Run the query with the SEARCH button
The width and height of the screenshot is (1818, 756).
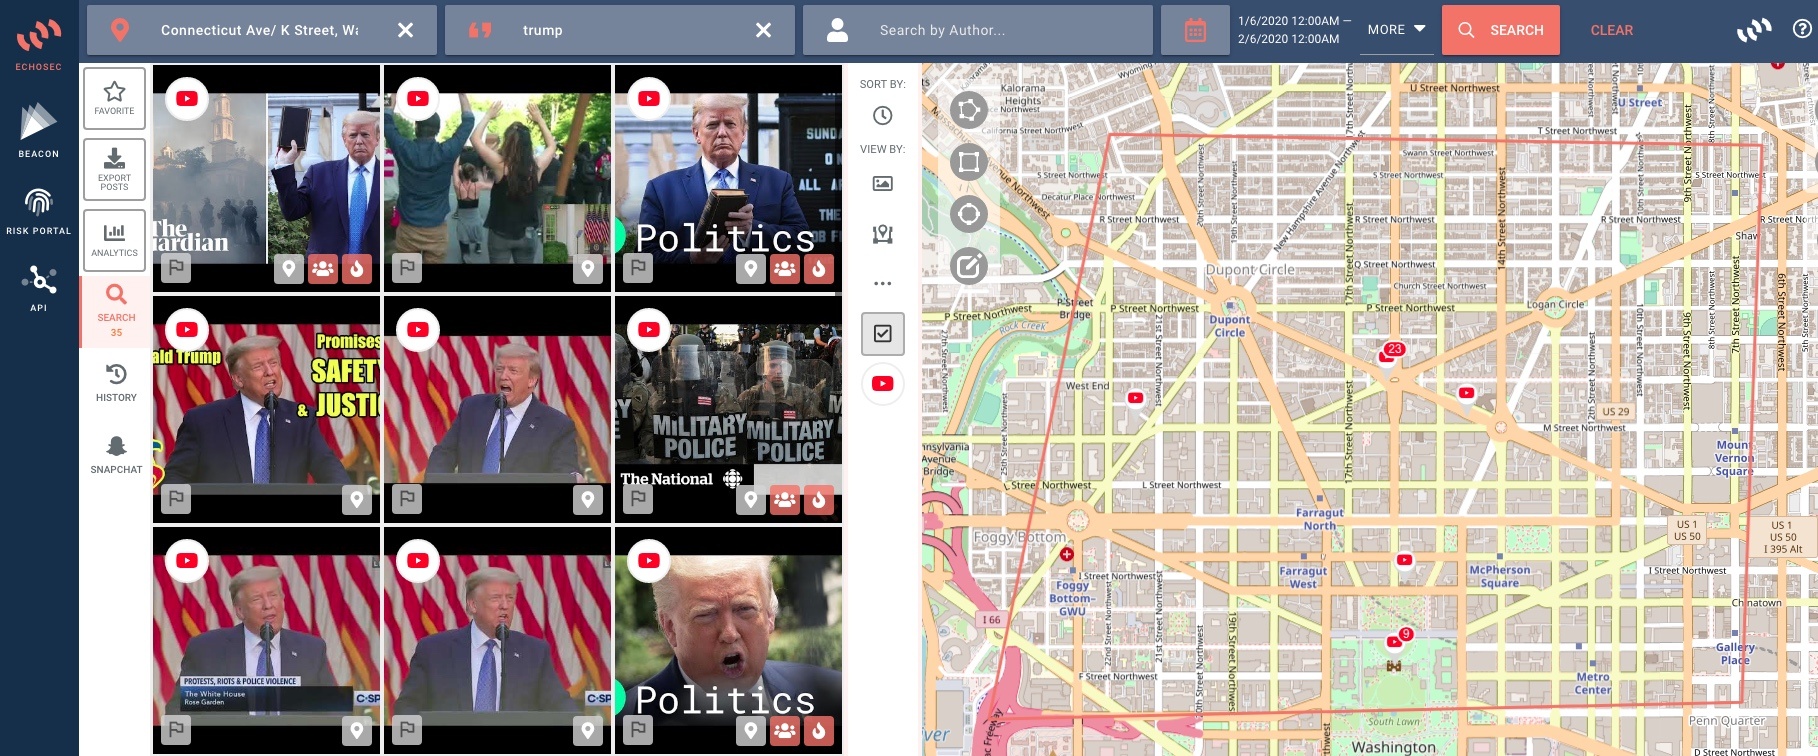coord(1500,30)
